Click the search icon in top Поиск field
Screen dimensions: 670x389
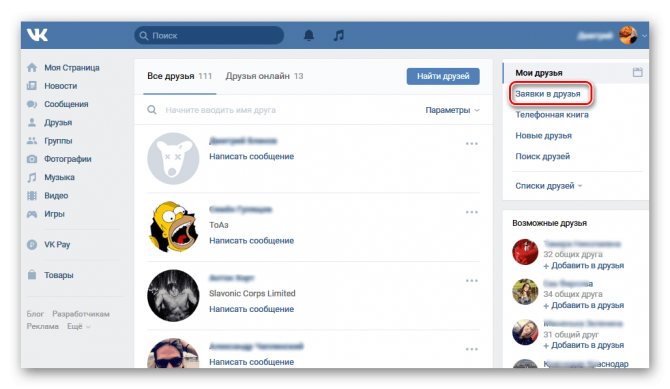[144, 35]
